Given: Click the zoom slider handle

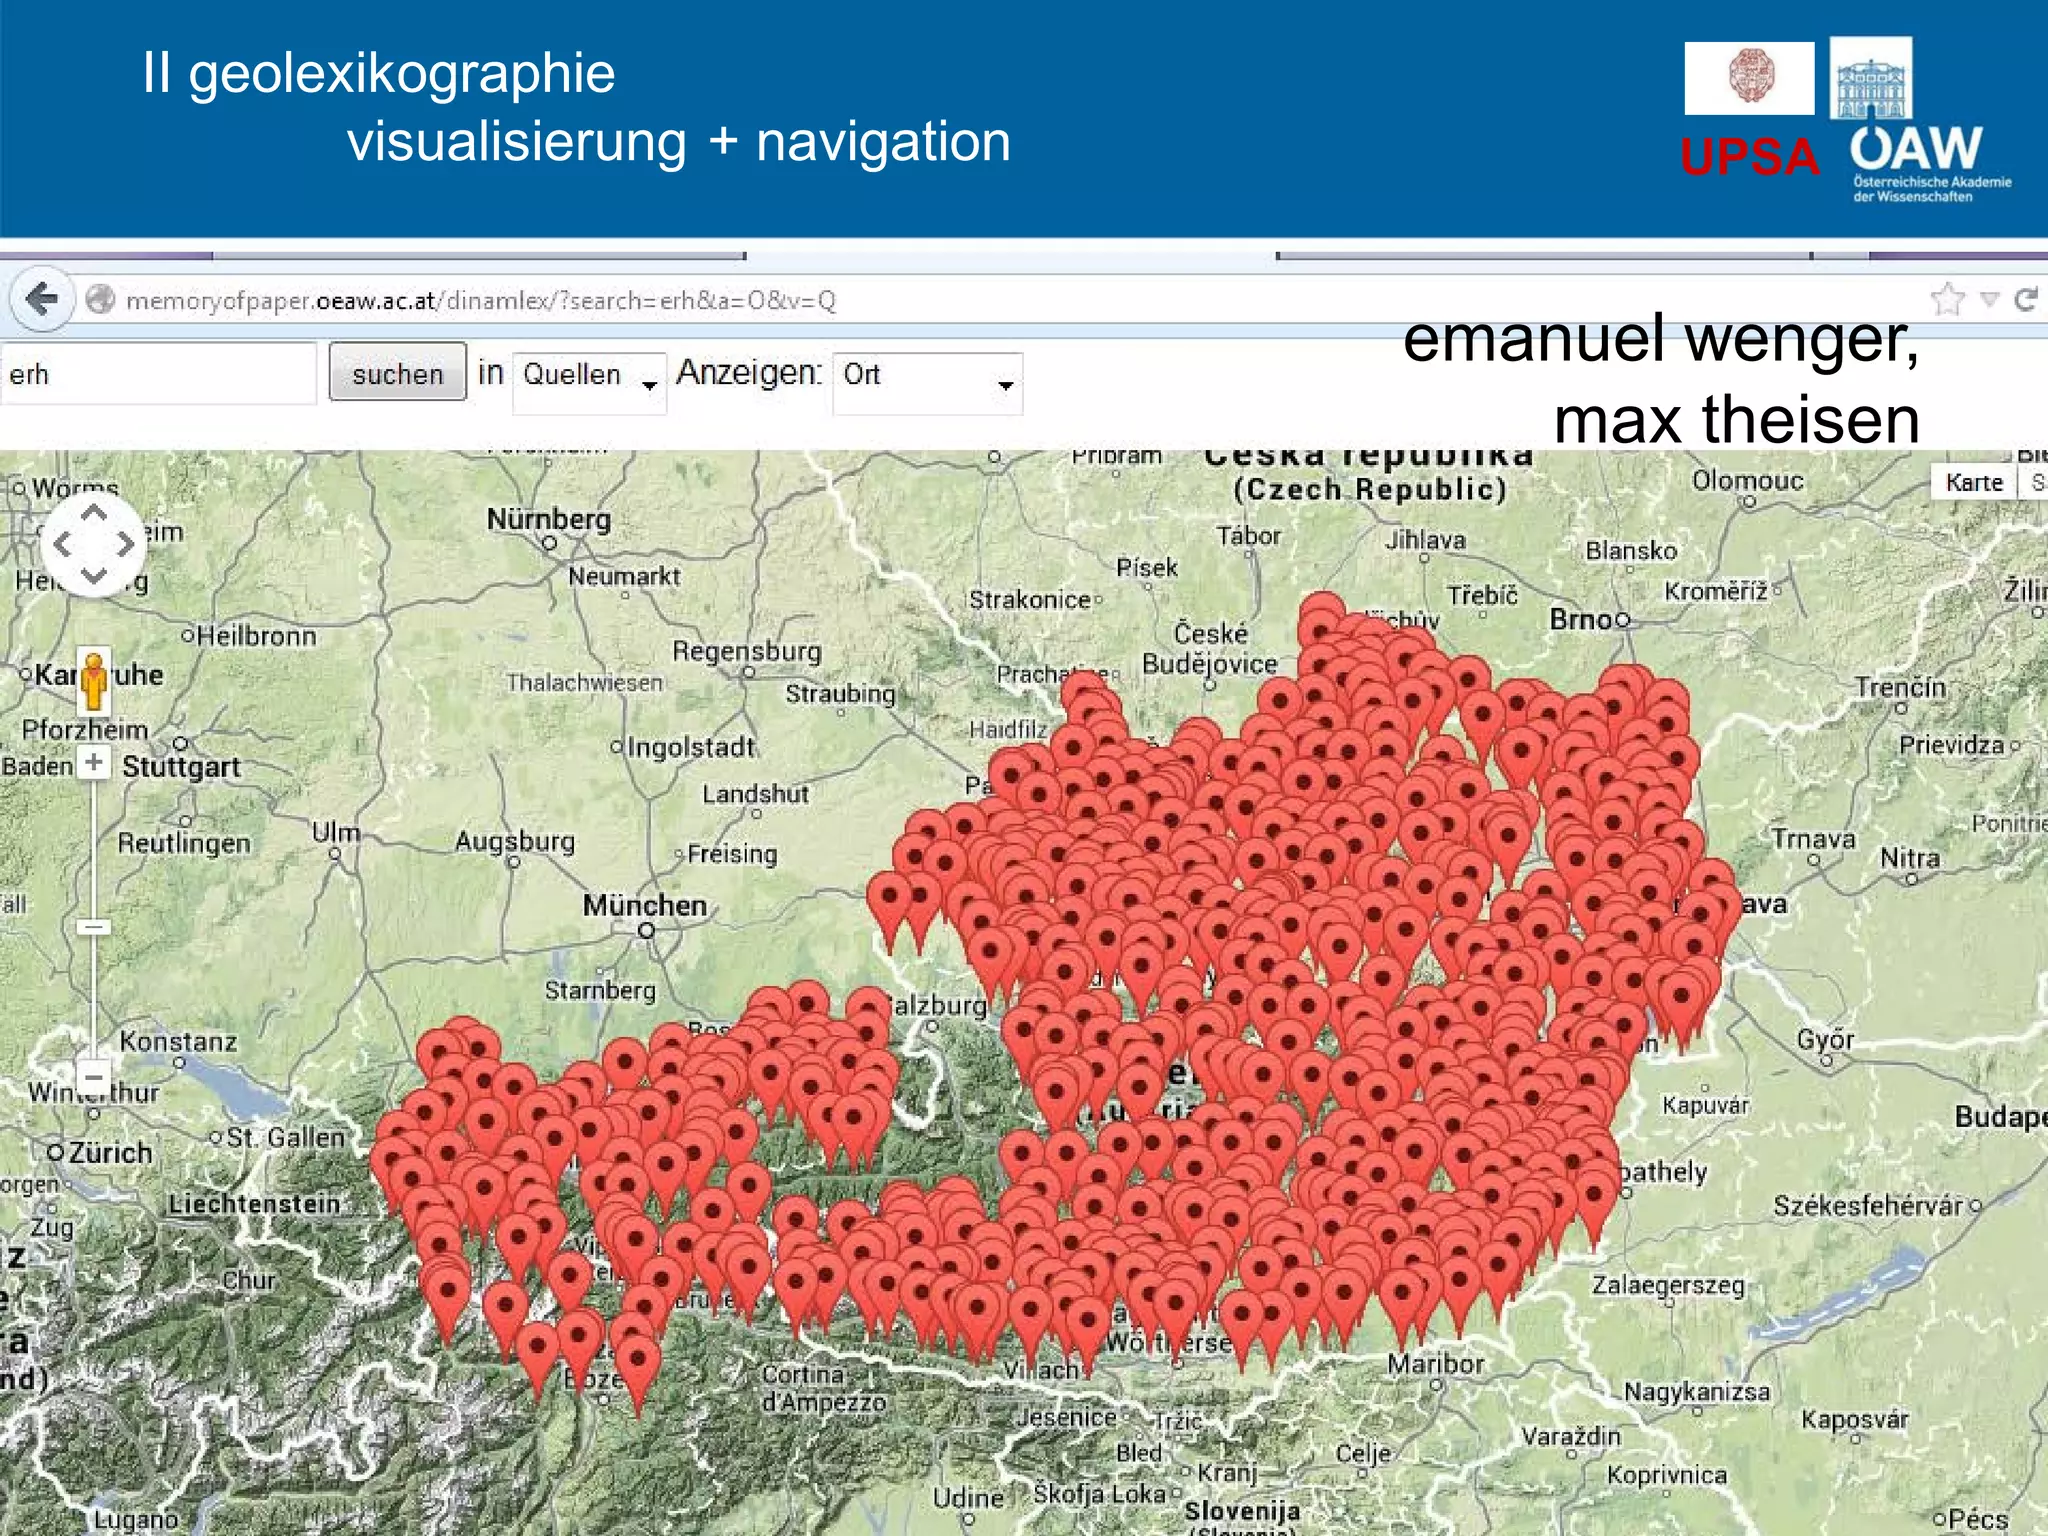Looking at the screenshot, I should pos(94,927).
